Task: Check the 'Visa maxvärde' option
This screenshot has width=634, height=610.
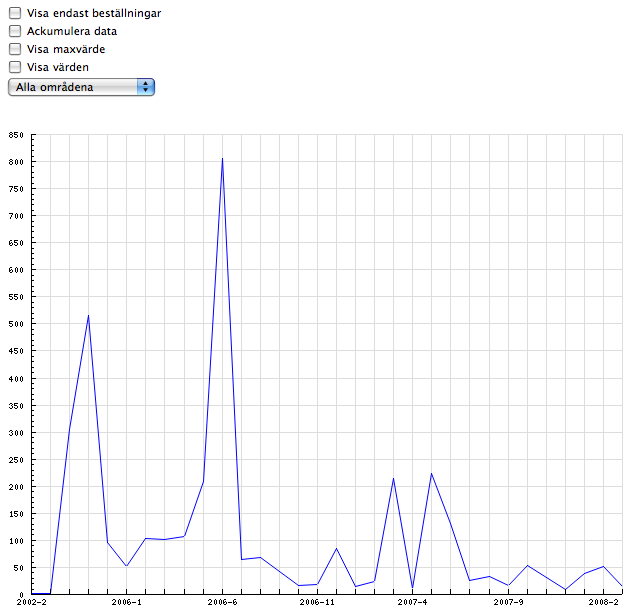Action: 15,49
